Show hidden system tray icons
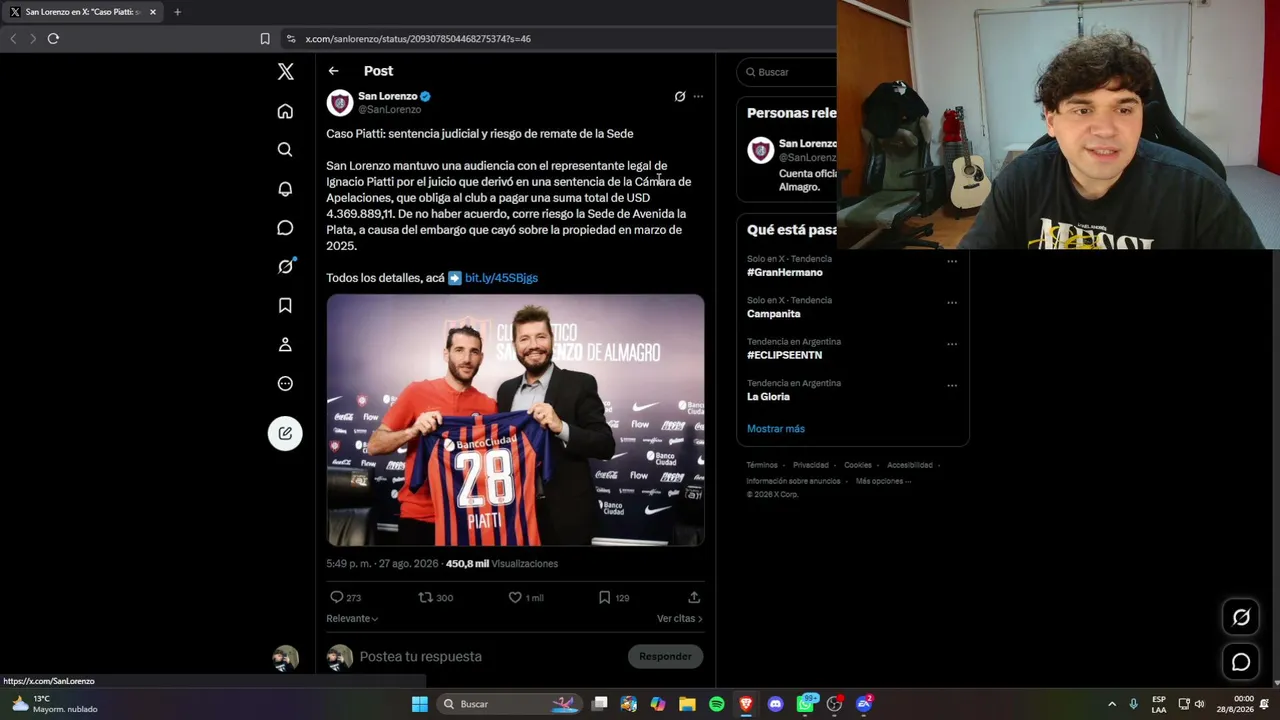This screenshot has width=1280, height=720. 1112,704
